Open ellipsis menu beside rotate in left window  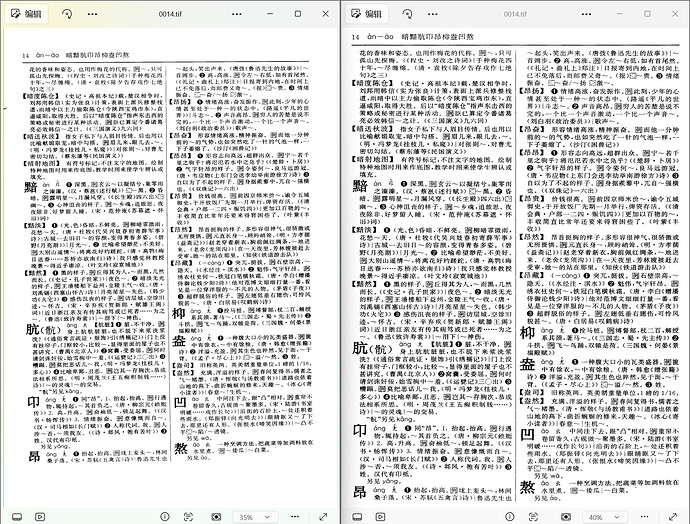(x=92, y=14)
